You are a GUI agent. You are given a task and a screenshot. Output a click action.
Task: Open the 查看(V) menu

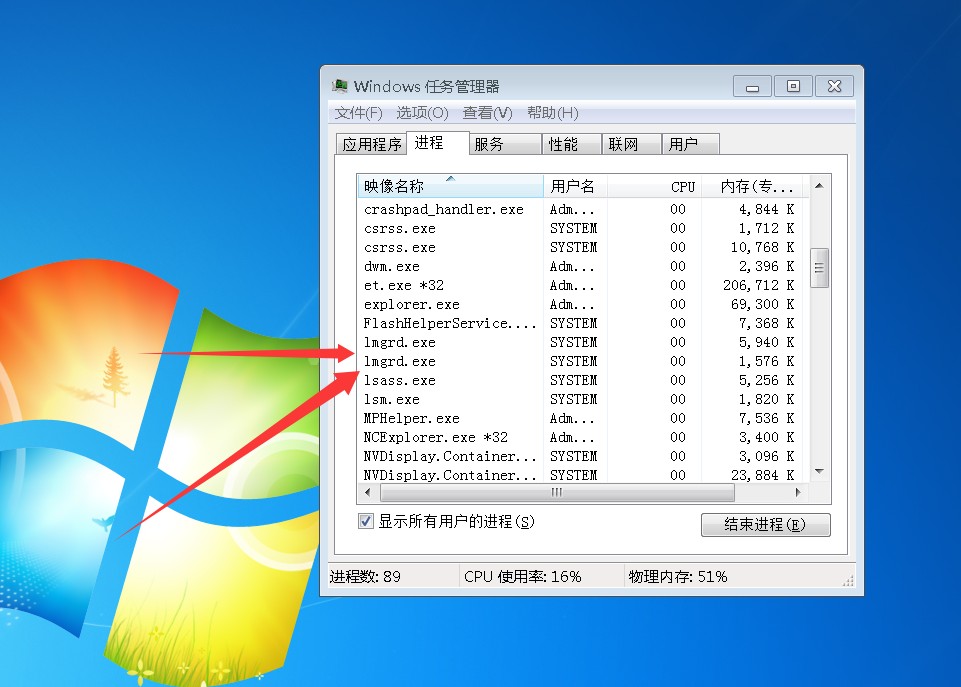[487, 113]
